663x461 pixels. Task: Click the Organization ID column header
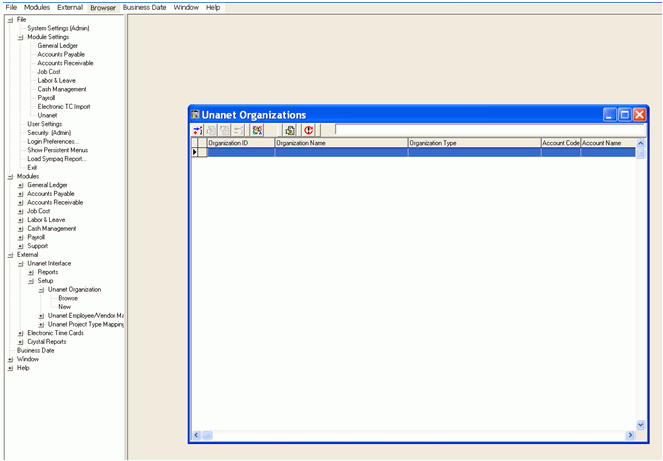(x=241, y=143)
